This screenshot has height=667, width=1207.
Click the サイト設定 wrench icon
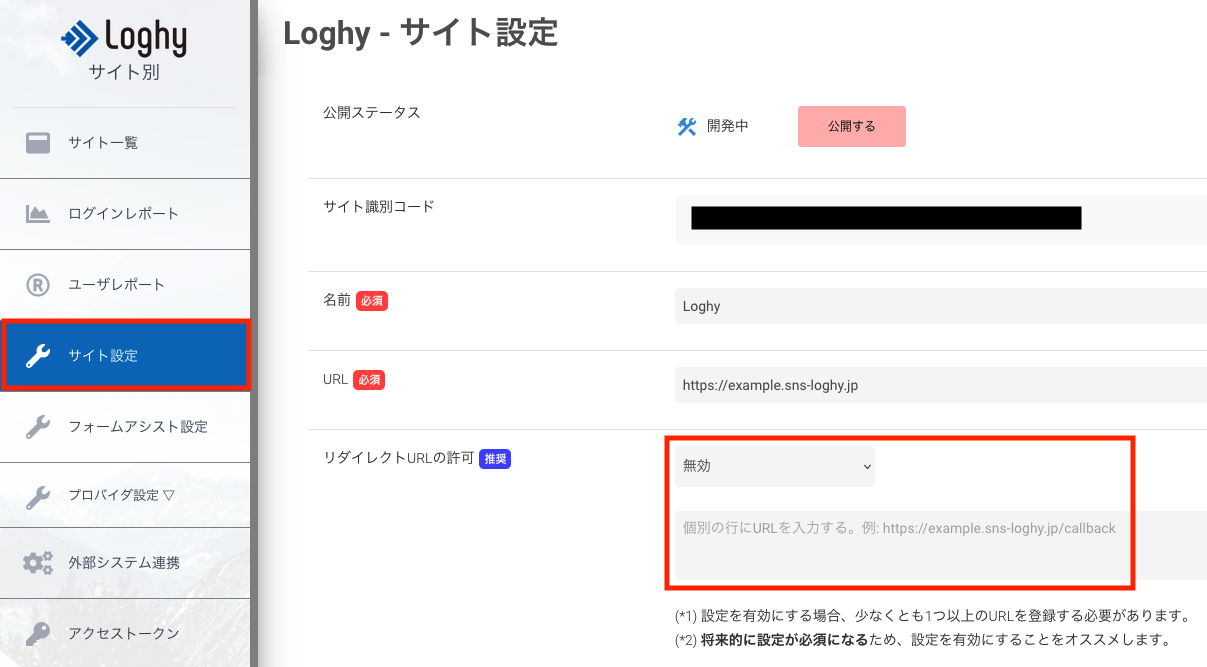(x=38, y=356)
